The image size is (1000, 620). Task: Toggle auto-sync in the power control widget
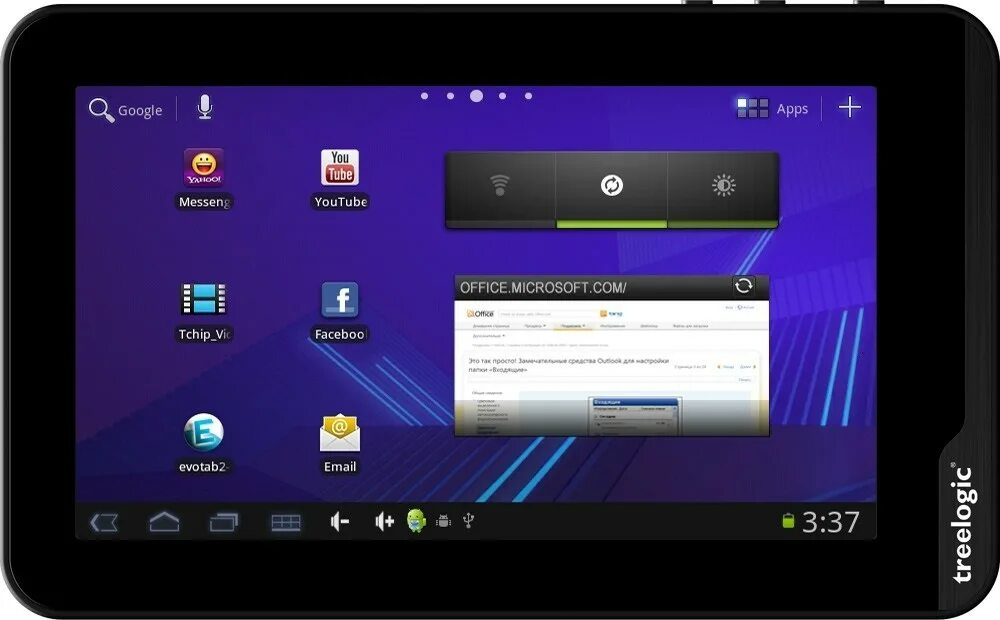612,189
